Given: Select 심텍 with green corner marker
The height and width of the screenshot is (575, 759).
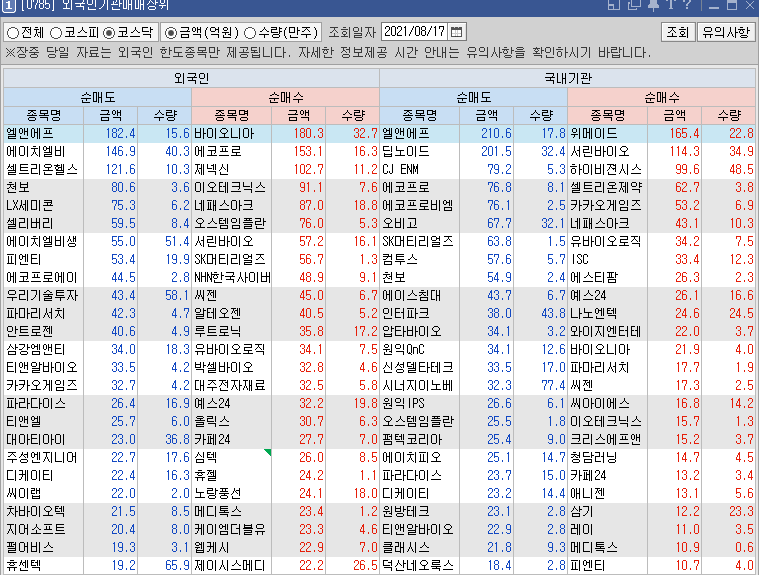Looking at the screenshot, I should click(x=206, y=457).
